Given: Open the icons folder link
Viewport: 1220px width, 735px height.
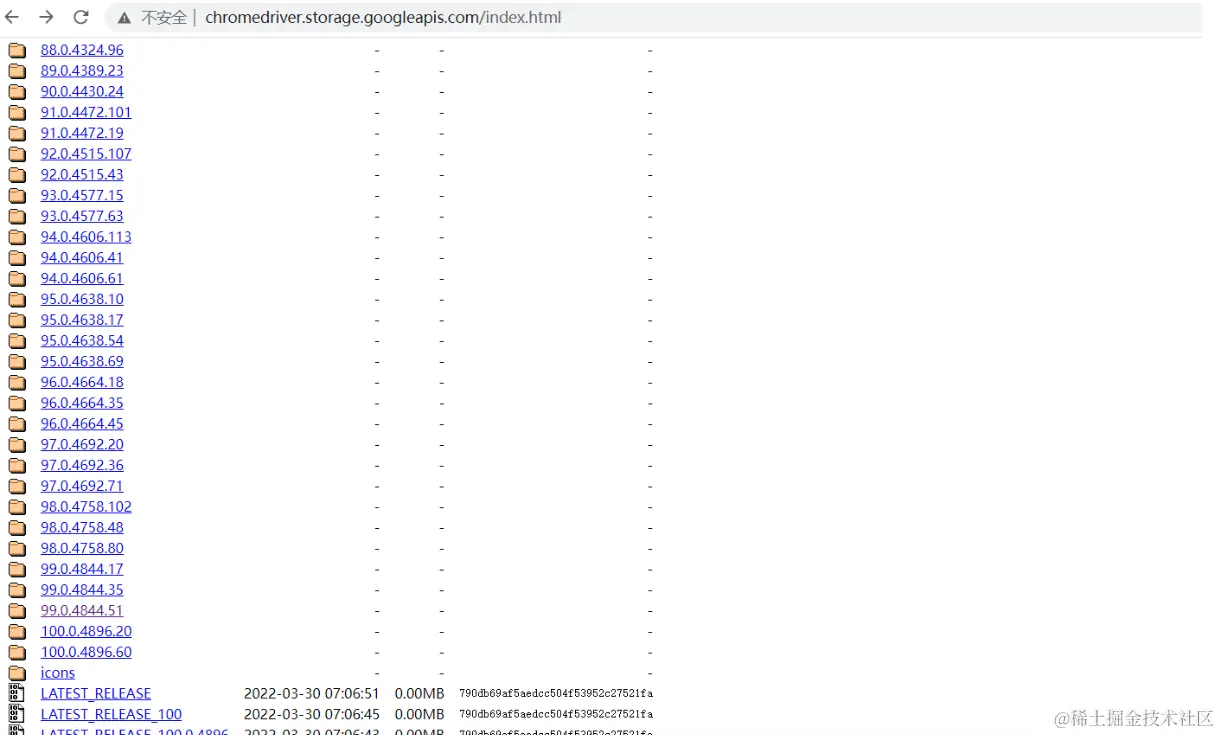Looking at the screenshot, I should tap(57, 673).
